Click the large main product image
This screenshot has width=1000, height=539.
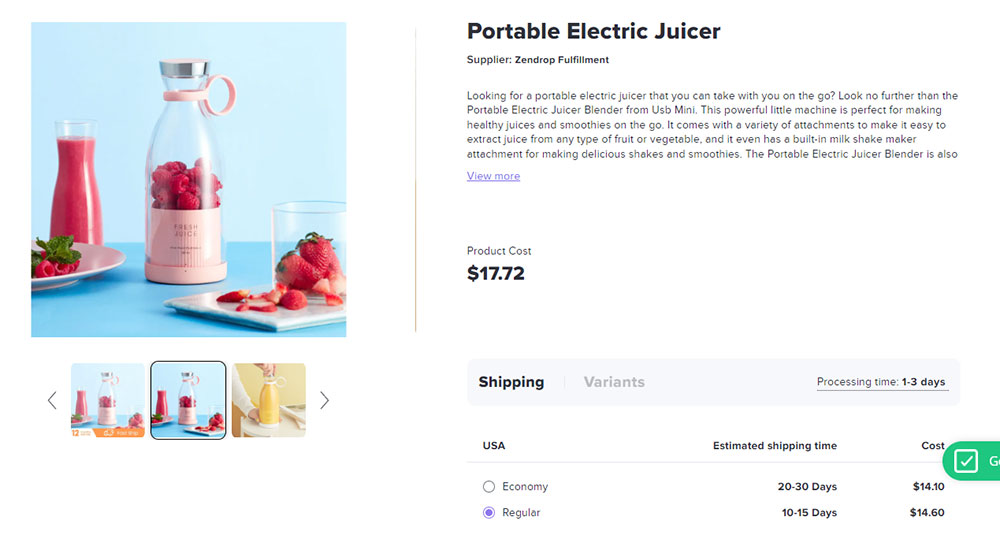[x=189, y=180]
